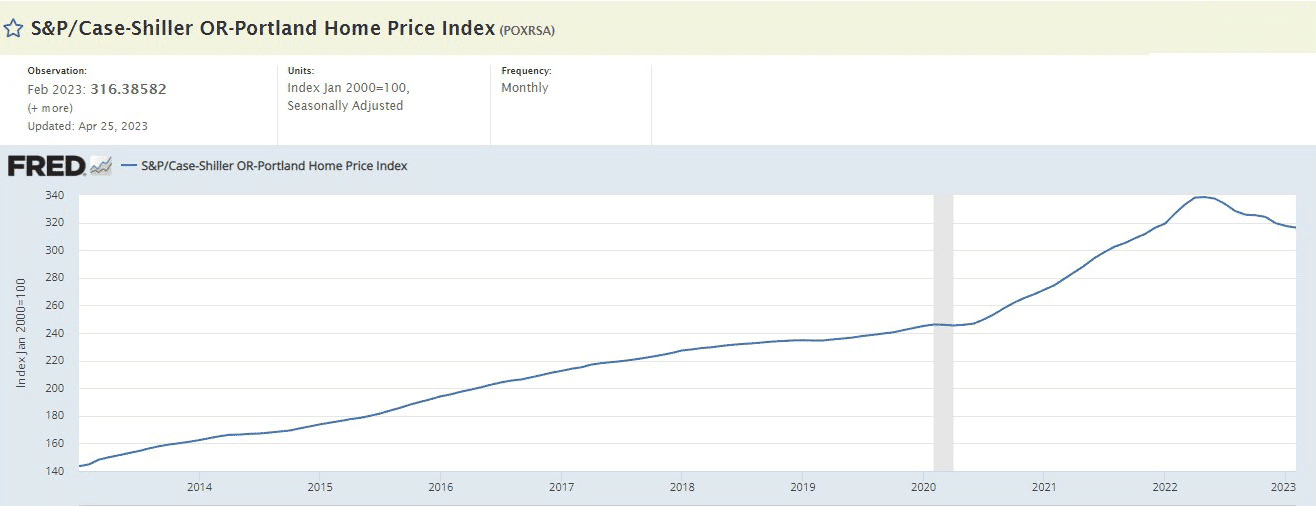
Task: Click the 2020 x-axis label
Action: click(x=923, y=487)
